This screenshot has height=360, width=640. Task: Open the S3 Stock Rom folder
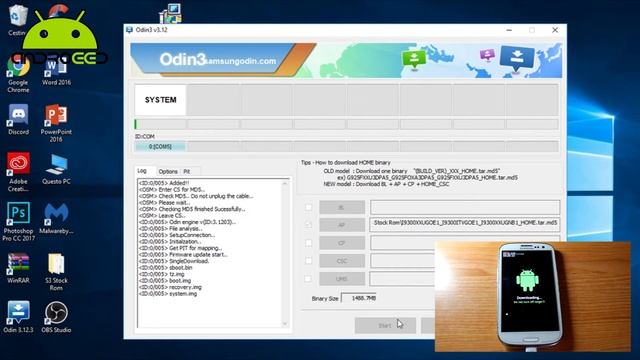56,271
